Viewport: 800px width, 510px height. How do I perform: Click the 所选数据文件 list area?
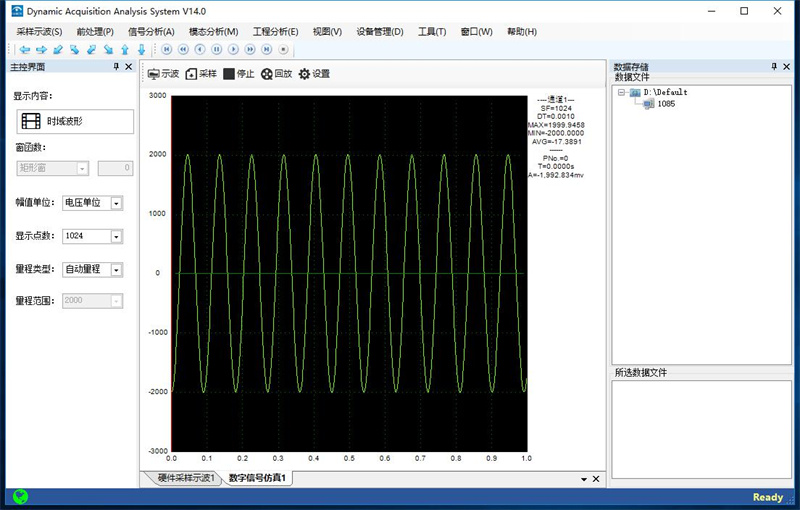coord(702,430)
